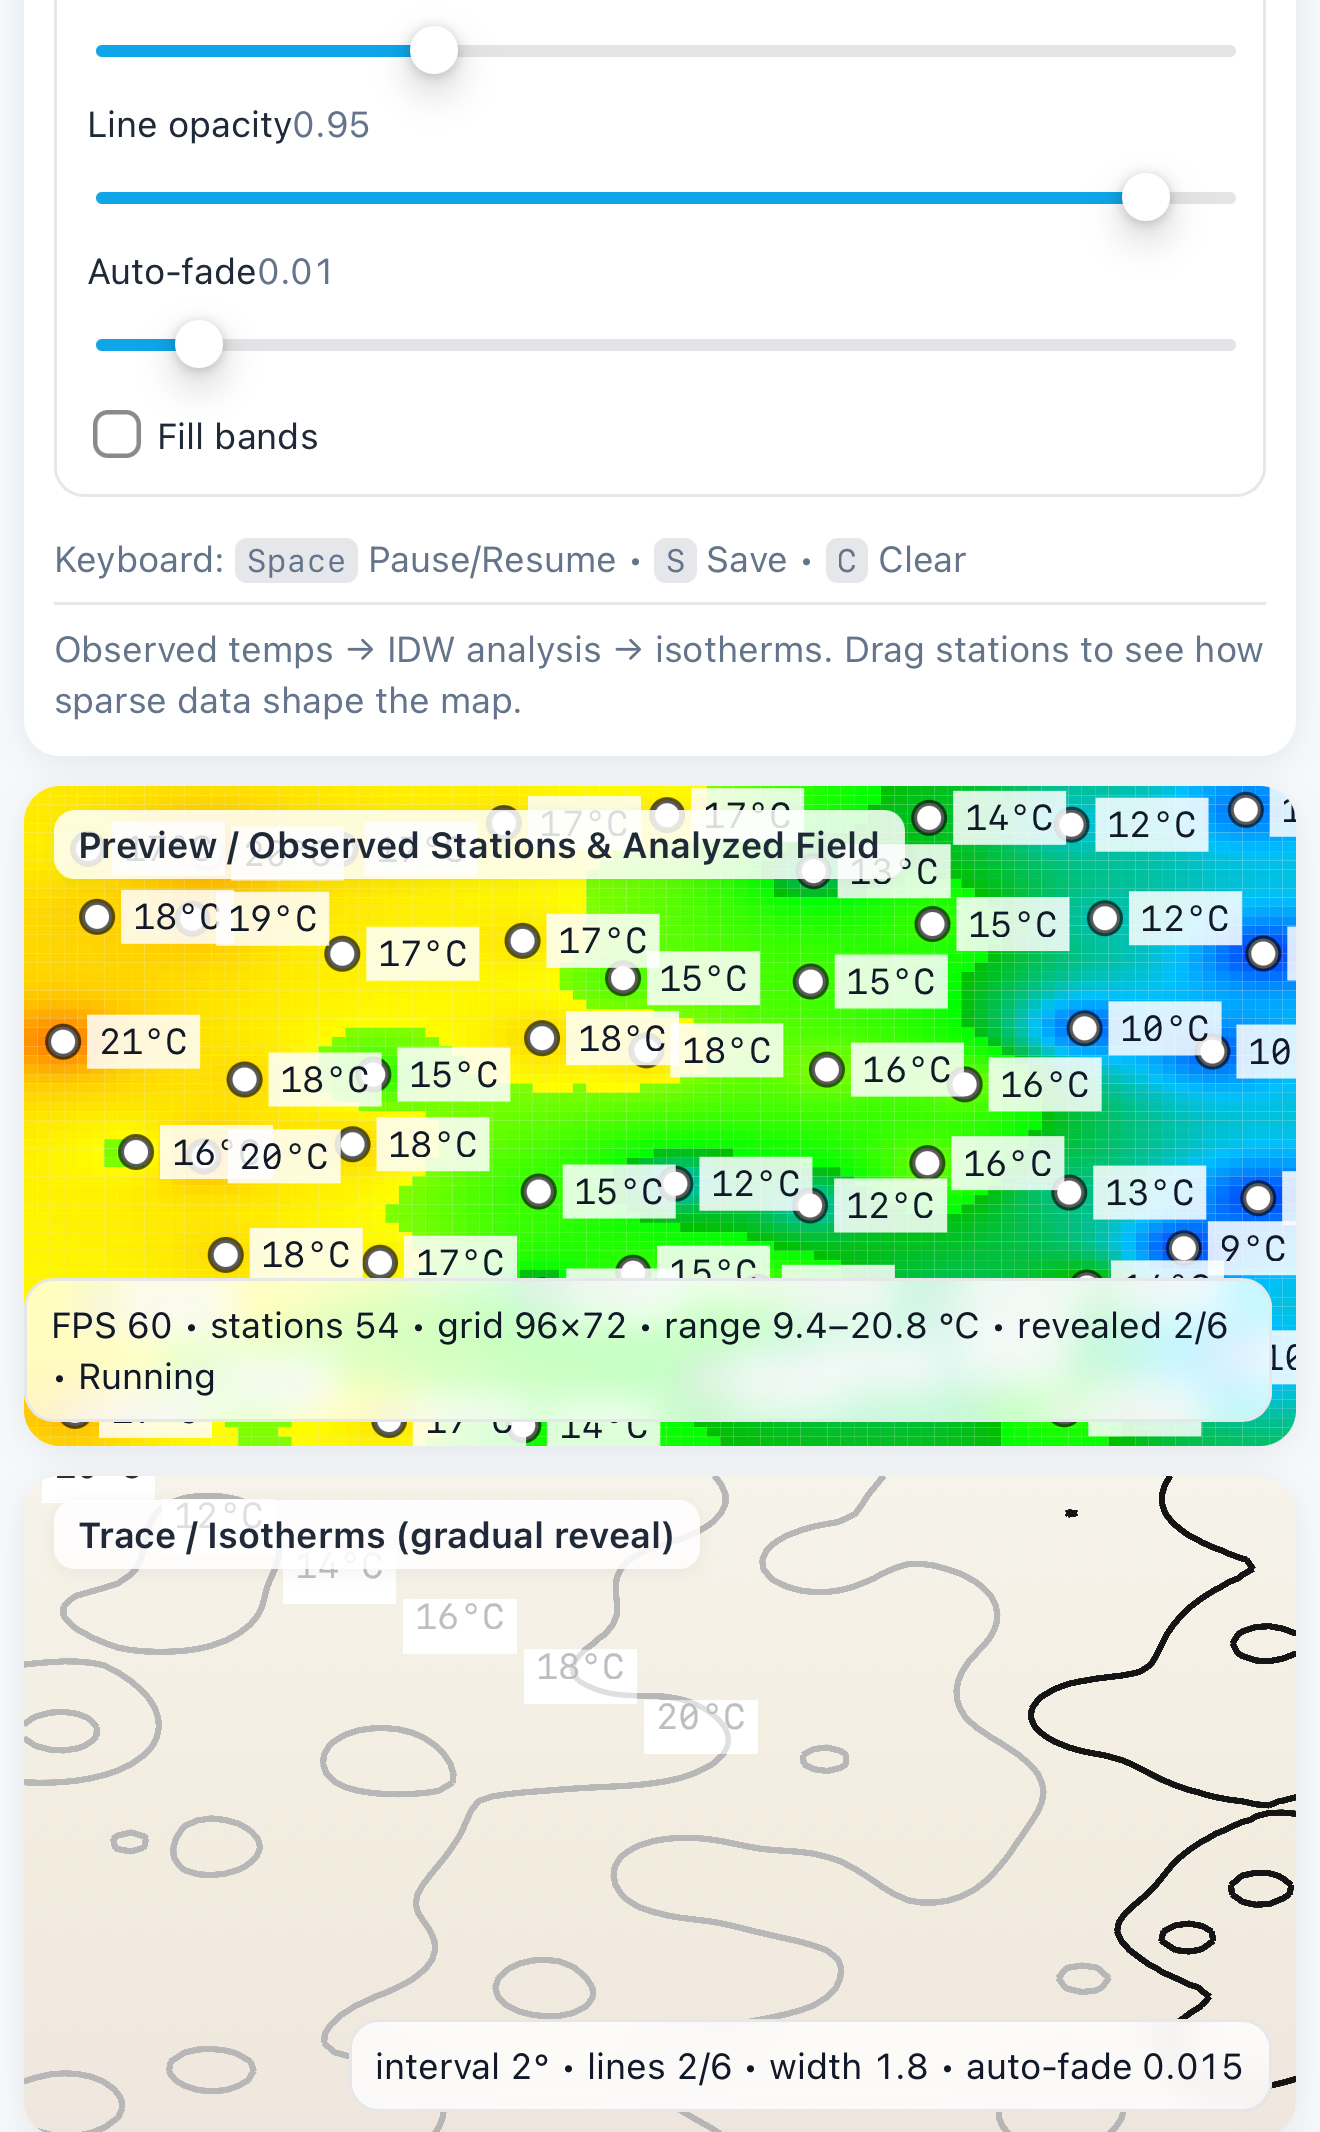Click the 18°C isotherm legend label in the Trace panel
Viewport: 1320px width, 2132px height.
coord(580,1667)
